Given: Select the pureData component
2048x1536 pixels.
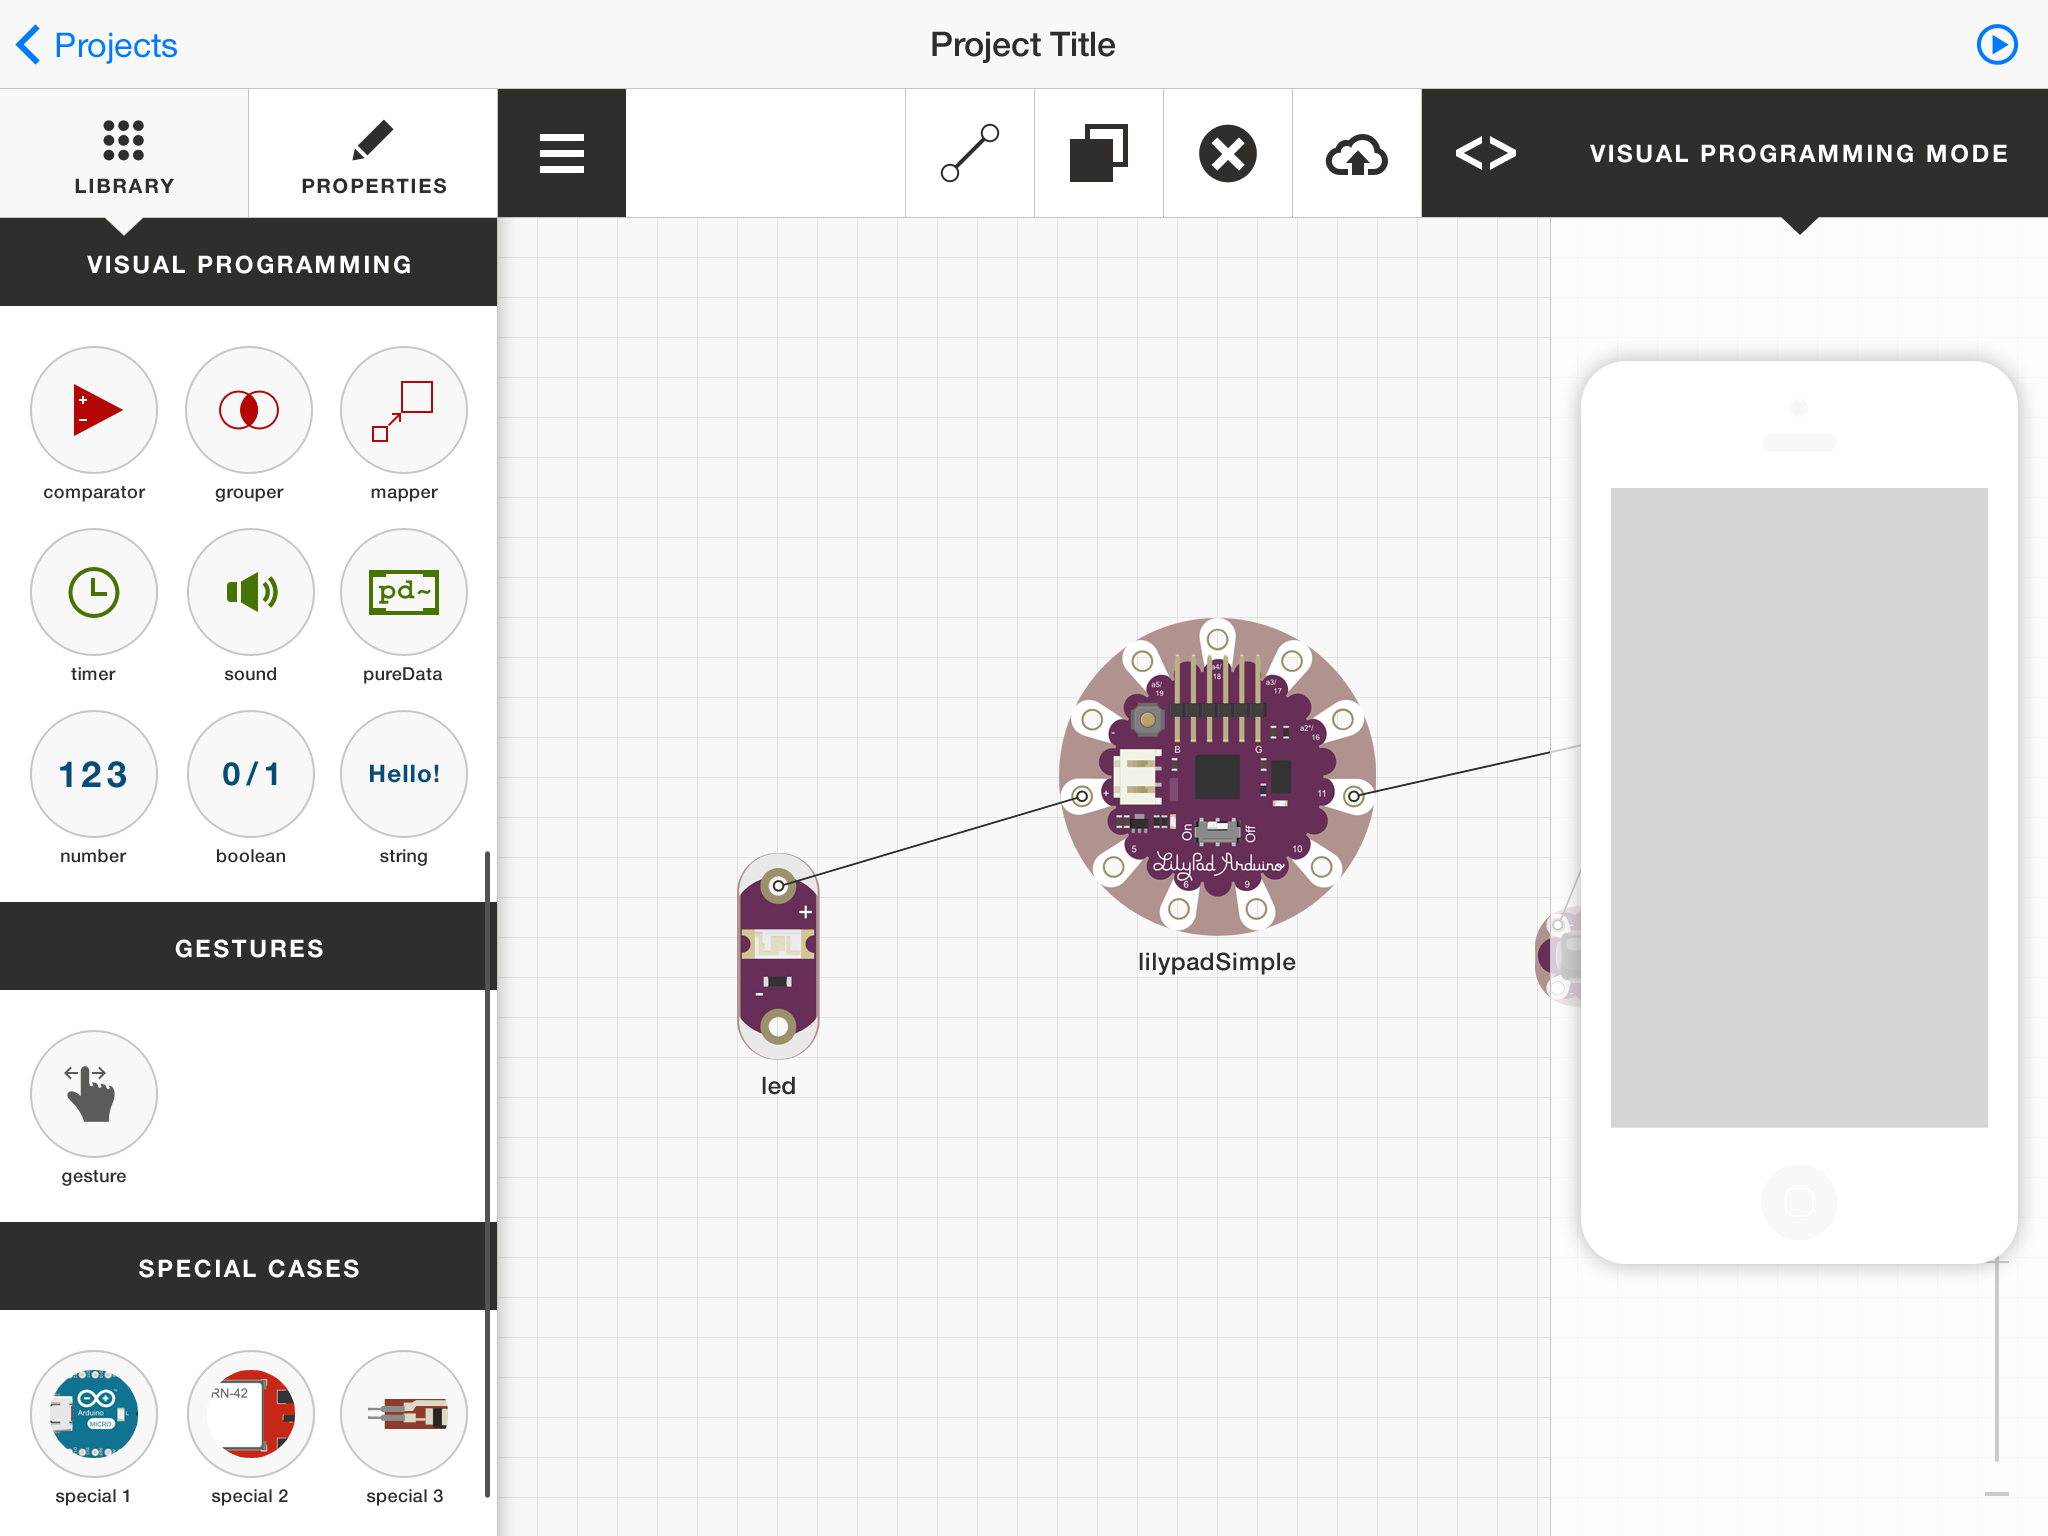Looking at the screenshot, I should pyautogui.click(x=403, y=592).
